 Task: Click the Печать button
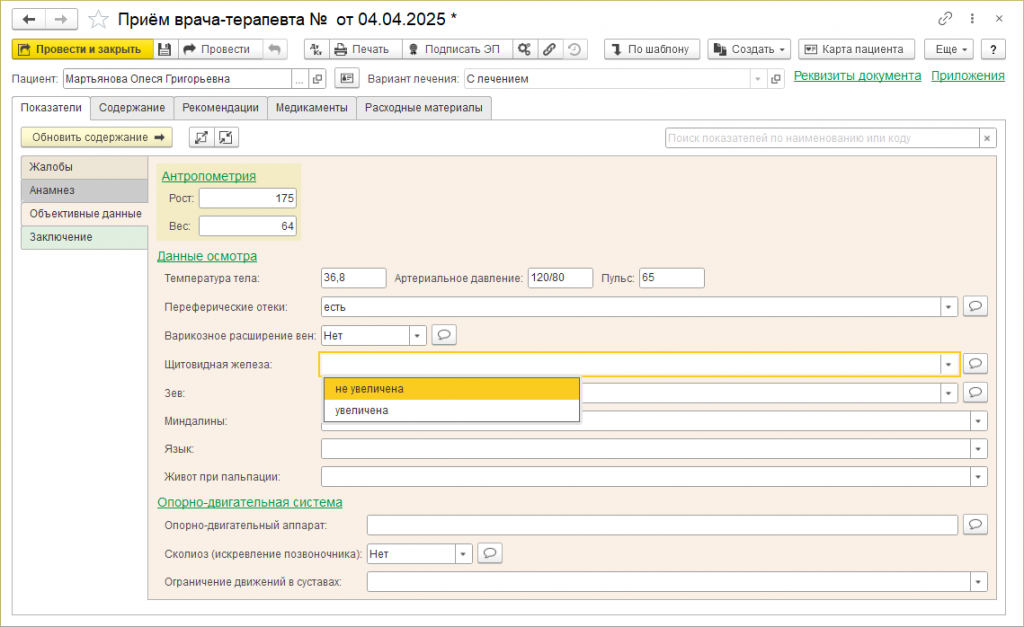pyautogui.click(x=364, y=49)
